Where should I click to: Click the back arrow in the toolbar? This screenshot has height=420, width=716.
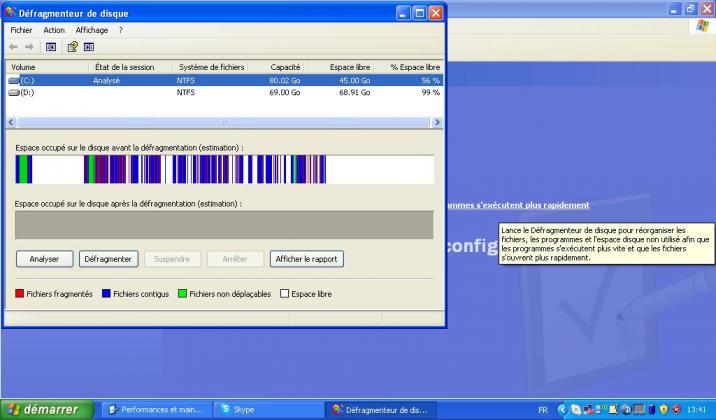[14, 46]
